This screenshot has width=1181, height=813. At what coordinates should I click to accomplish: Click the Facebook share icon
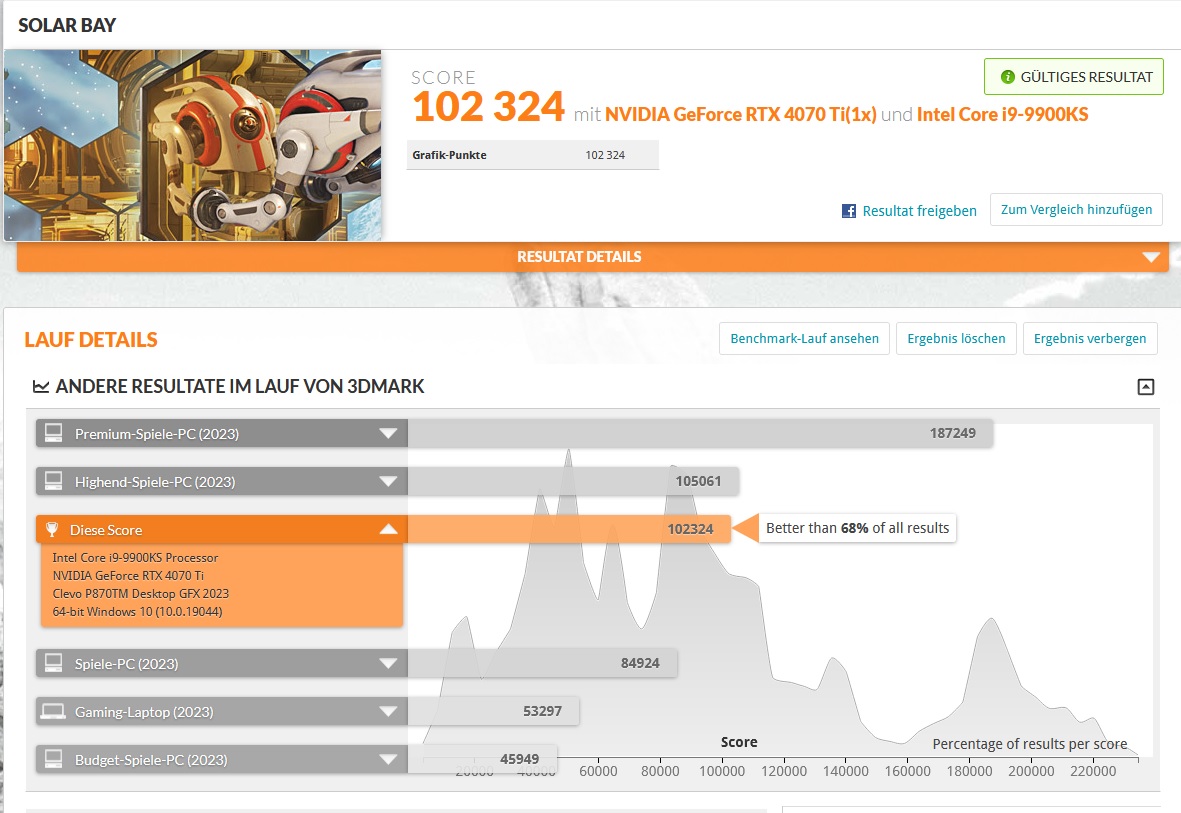coord(847,210)
